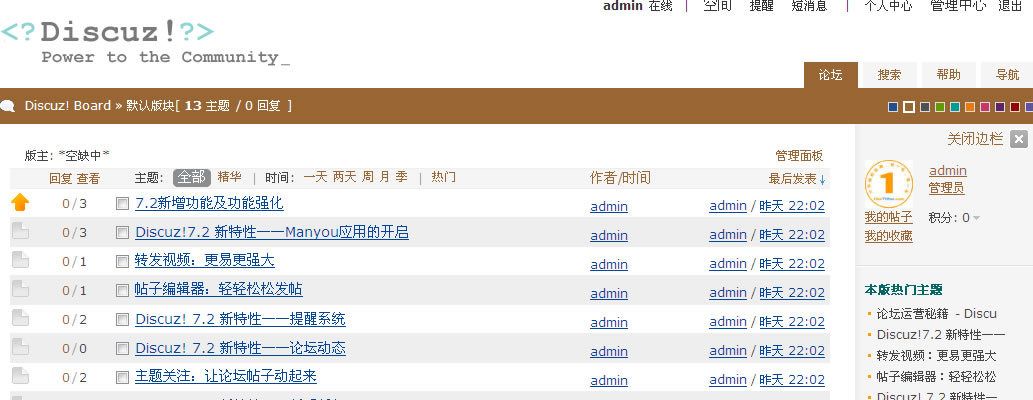This screenshot has height=400, width=1033.
Task: Open thread Discuz!7.2 新特性一一Manyou应用的开启
Action: pyautogui.click(x=272, y=232)
